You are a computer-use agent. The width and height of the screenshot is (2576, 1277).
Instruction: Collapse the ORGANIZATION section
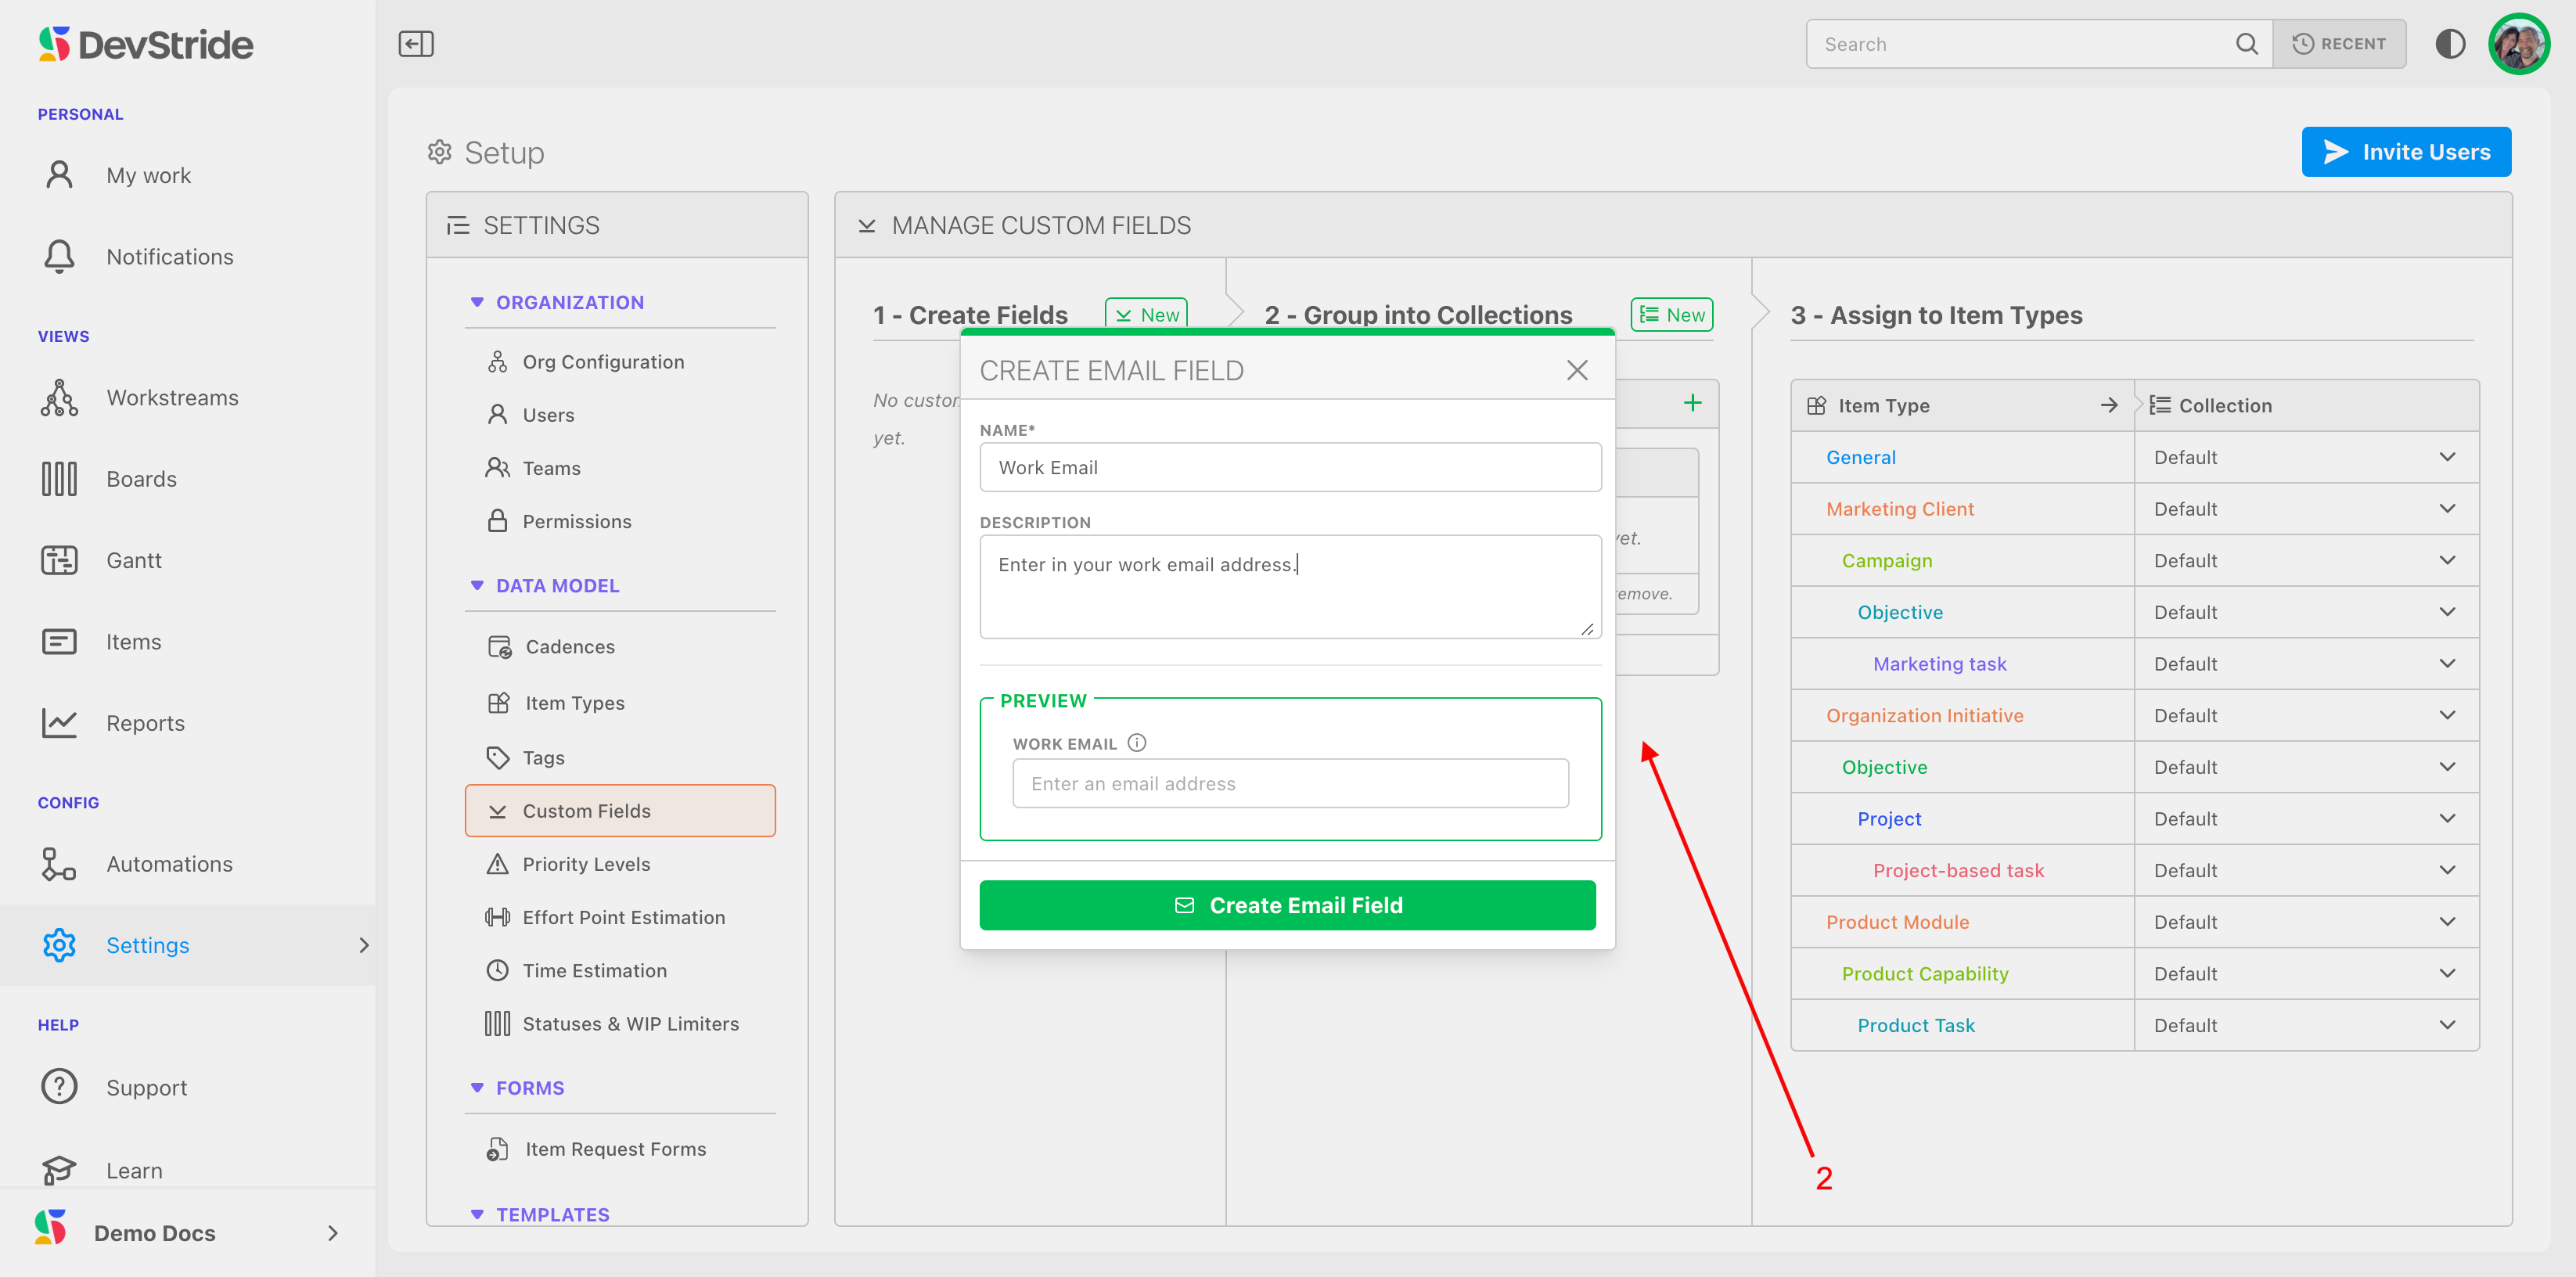tap(477, 302)
